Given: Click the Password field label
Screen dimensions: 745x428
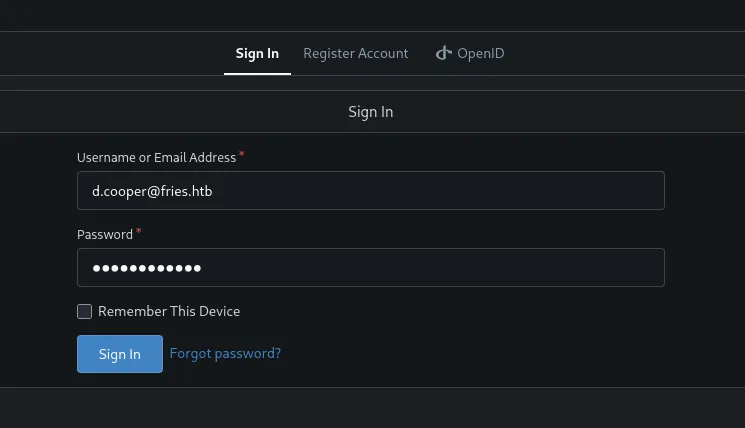Looking at the screenshot, I should [x=105, y=234].
